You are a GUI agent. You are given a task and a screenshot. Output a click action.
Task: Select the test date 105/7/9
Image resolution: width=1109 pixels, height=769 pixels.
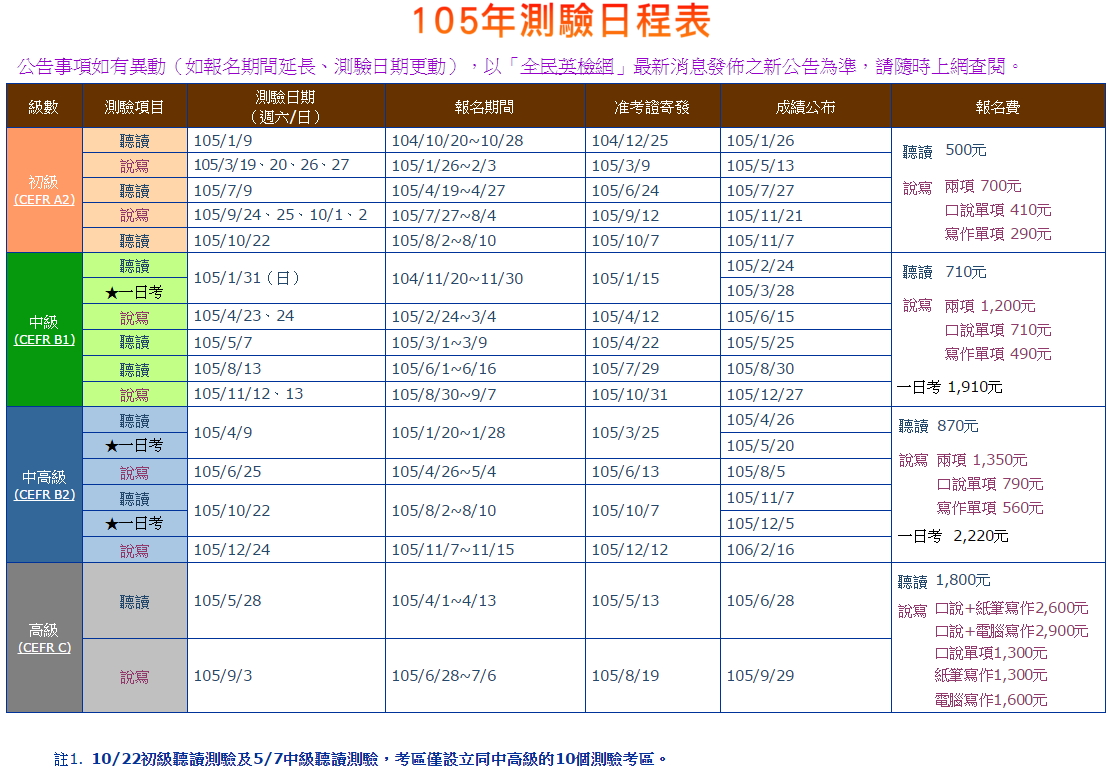[223, 190]
